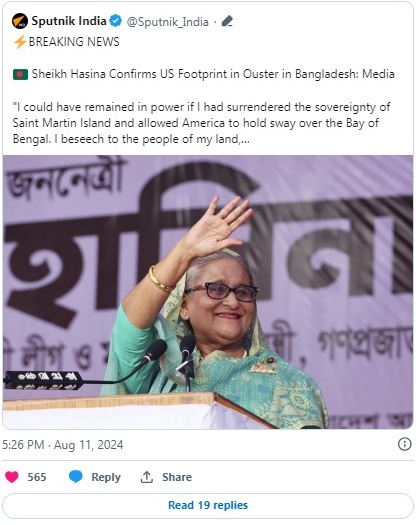Screen dimensions: 416x525
Task: Open the Sputnik India display name
Action: [69, 21]
